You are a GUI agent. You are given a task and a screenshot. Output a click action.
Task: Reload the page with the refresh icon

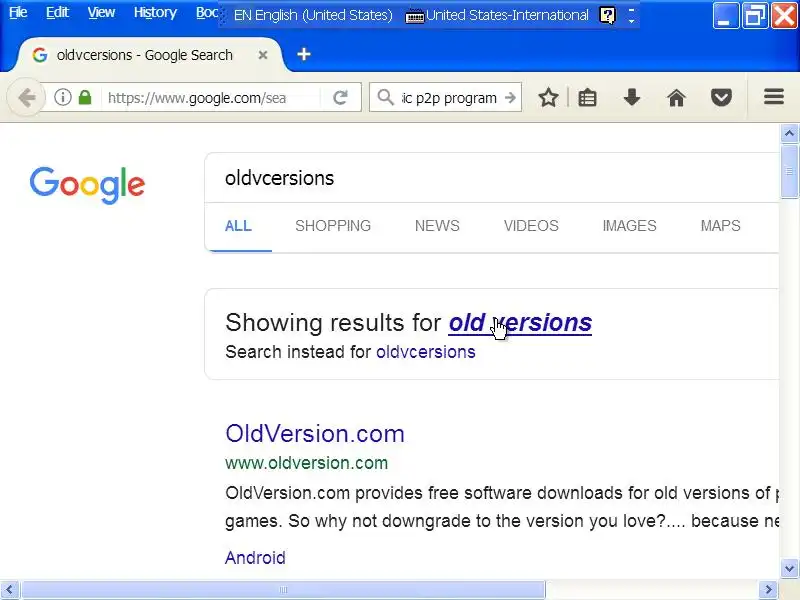340,97
